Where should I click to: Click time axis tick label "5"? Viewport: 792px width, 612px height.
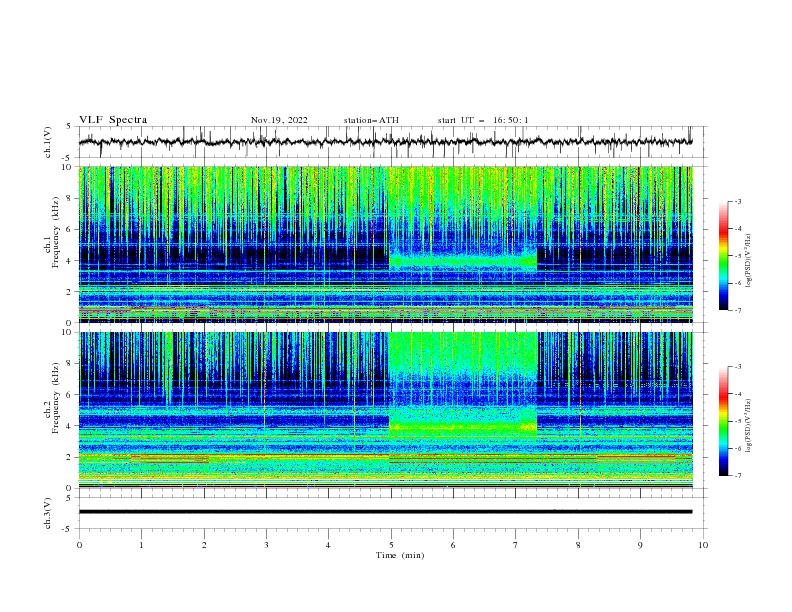pos(391,545)
